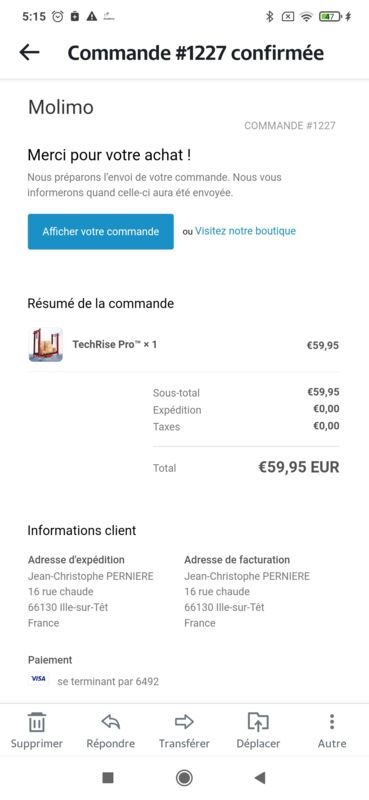Viewport: 369px width, 800px height.
Task: Tap the COMMANDE #1227 label
Action: tap(289, 126)
